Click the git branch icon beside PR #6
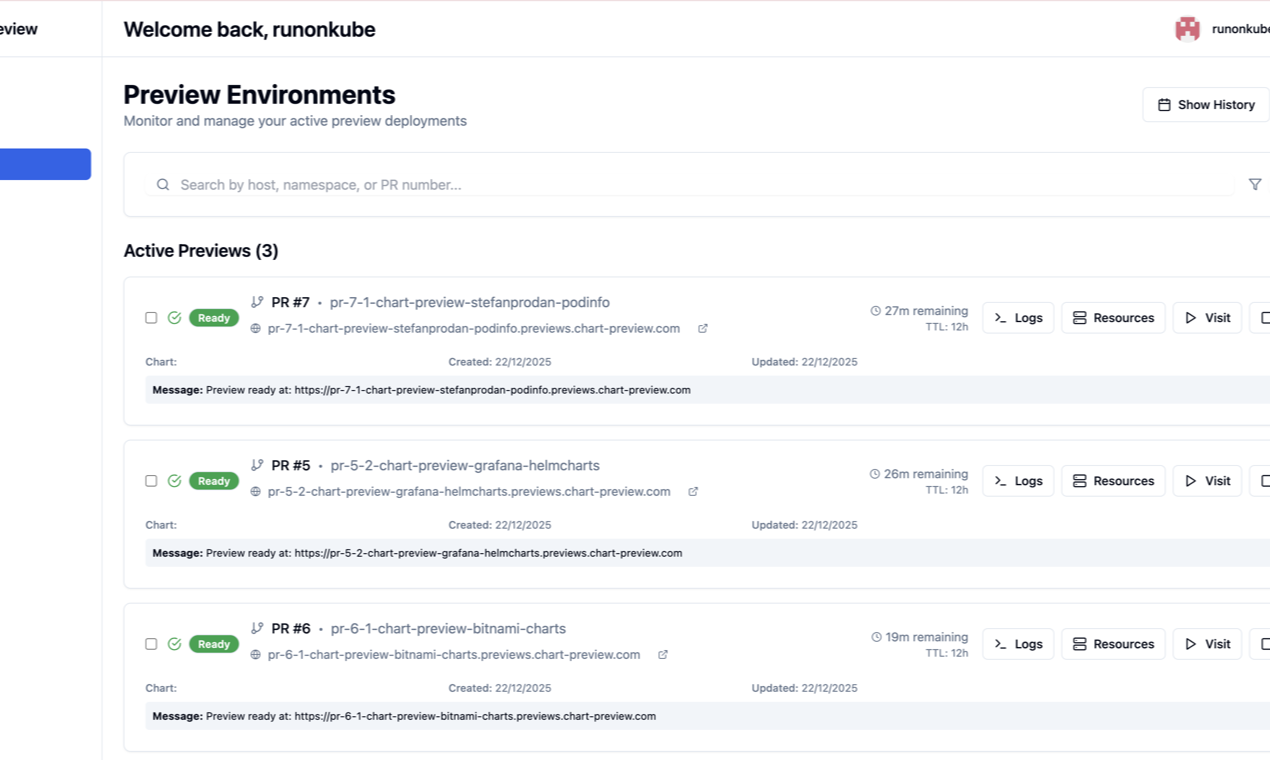1270x760 pixels. click(258, 628)
